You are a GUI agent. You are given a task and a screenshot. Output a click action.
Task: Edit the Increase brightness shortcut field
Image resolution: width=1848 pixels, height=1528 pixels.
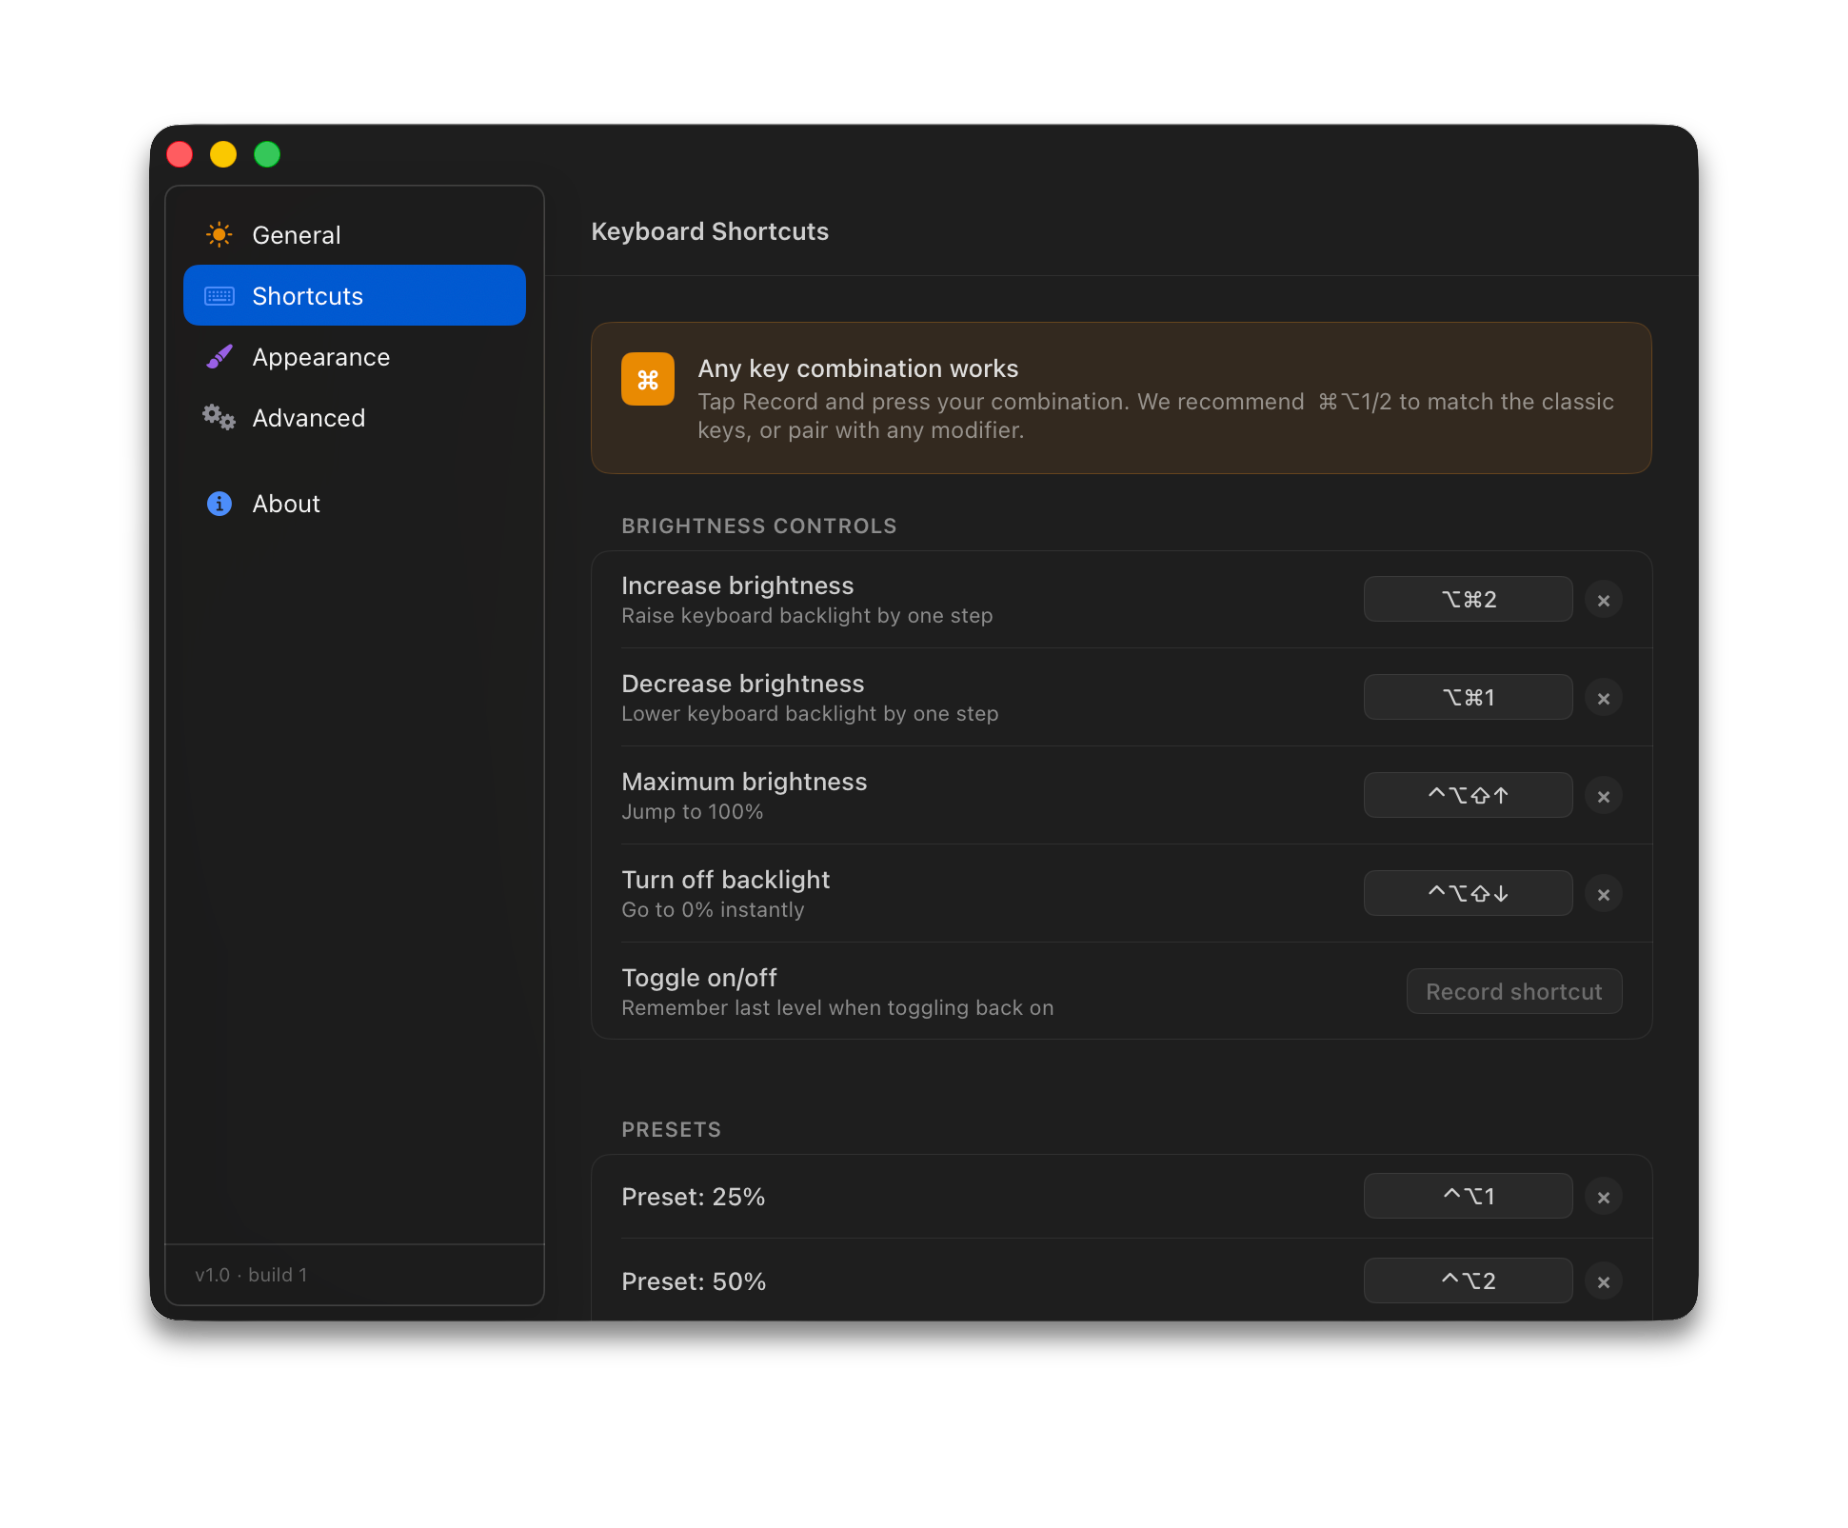point(1468,599)
